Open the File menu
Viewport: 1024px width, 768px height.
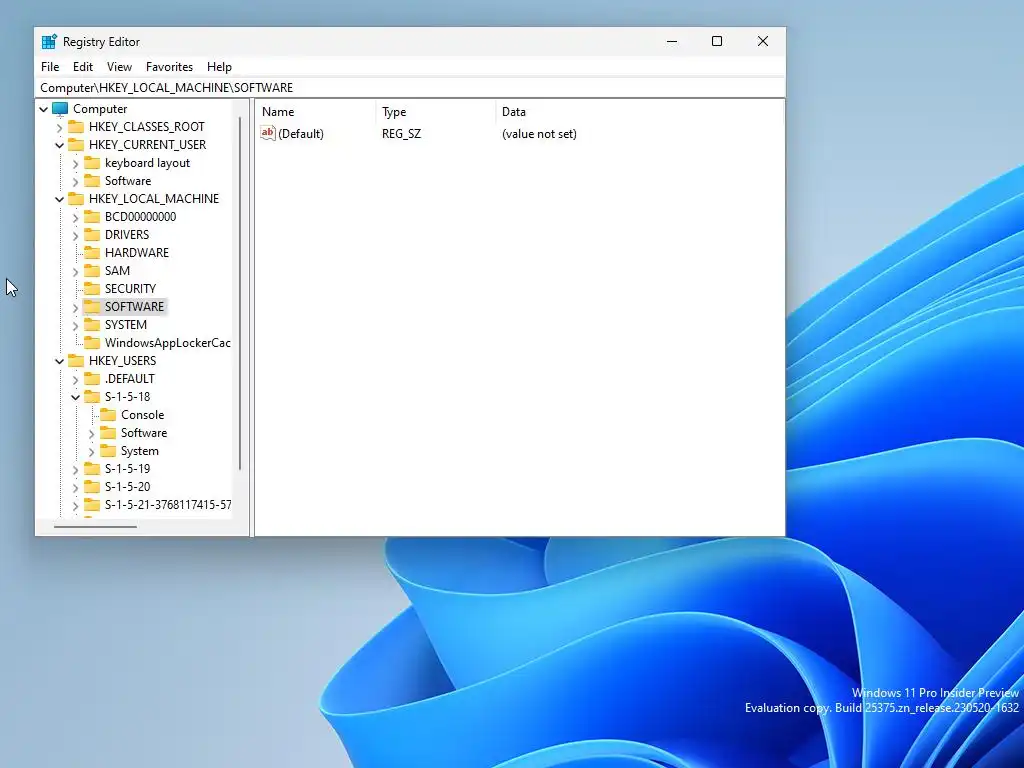click(50, 67)
